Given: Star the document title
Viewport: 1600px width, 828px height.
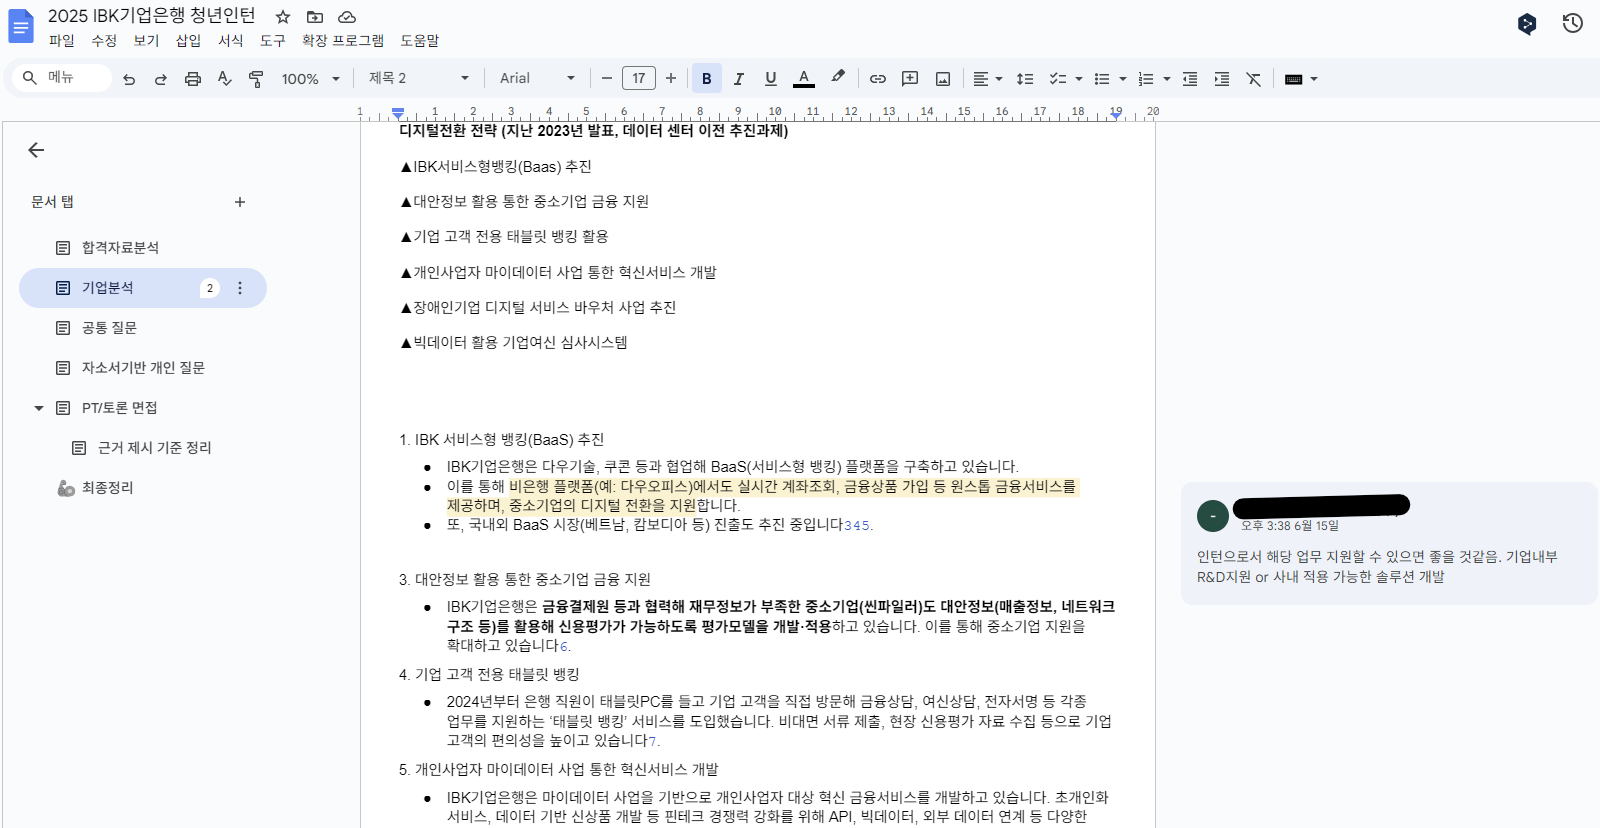Looking at the screenshot, I should click(283, 17).
